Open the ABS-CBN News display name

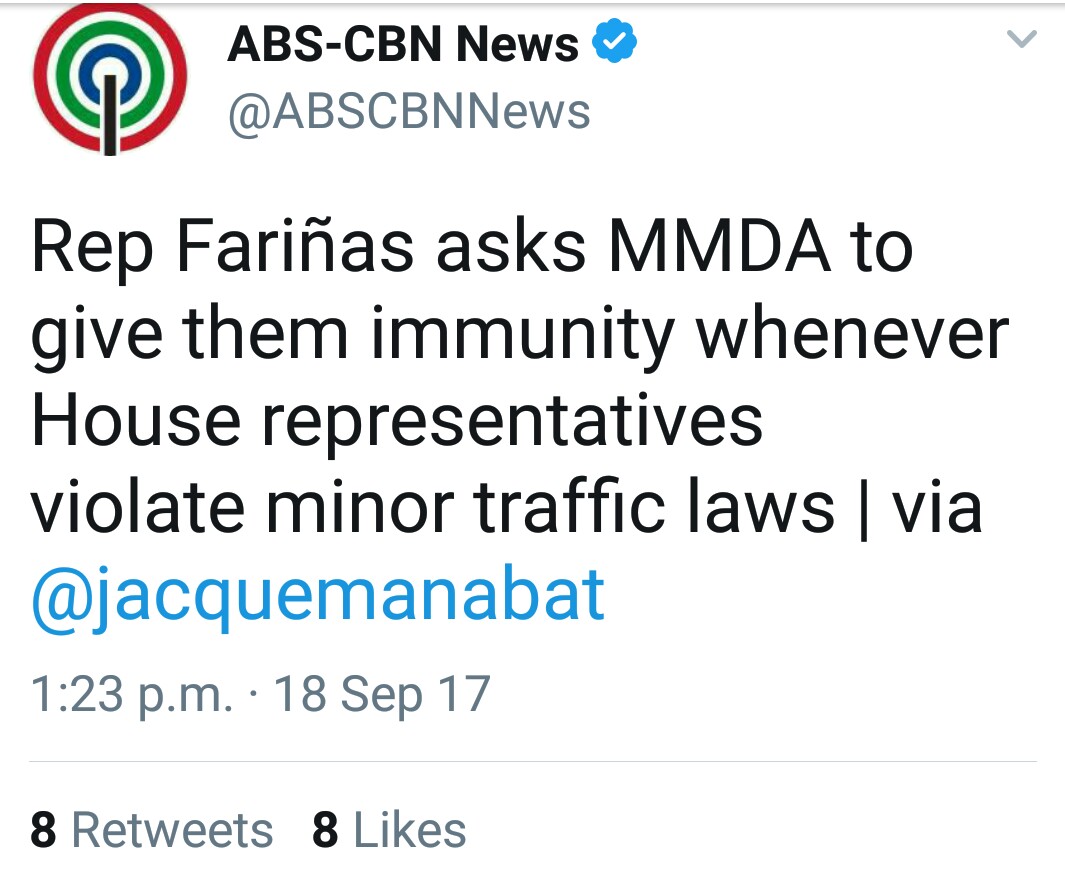(x=402, y=46)
